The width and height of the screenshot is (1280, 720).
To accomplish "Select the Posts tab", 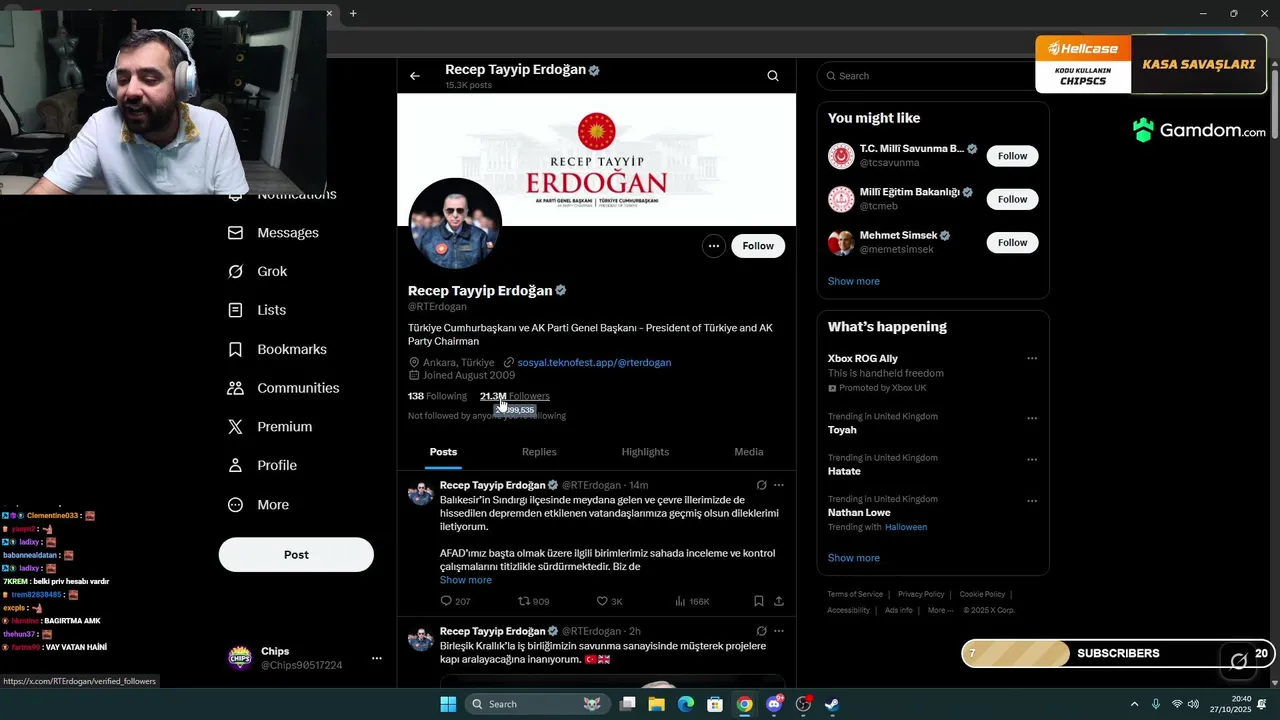I will click(444, 452).
